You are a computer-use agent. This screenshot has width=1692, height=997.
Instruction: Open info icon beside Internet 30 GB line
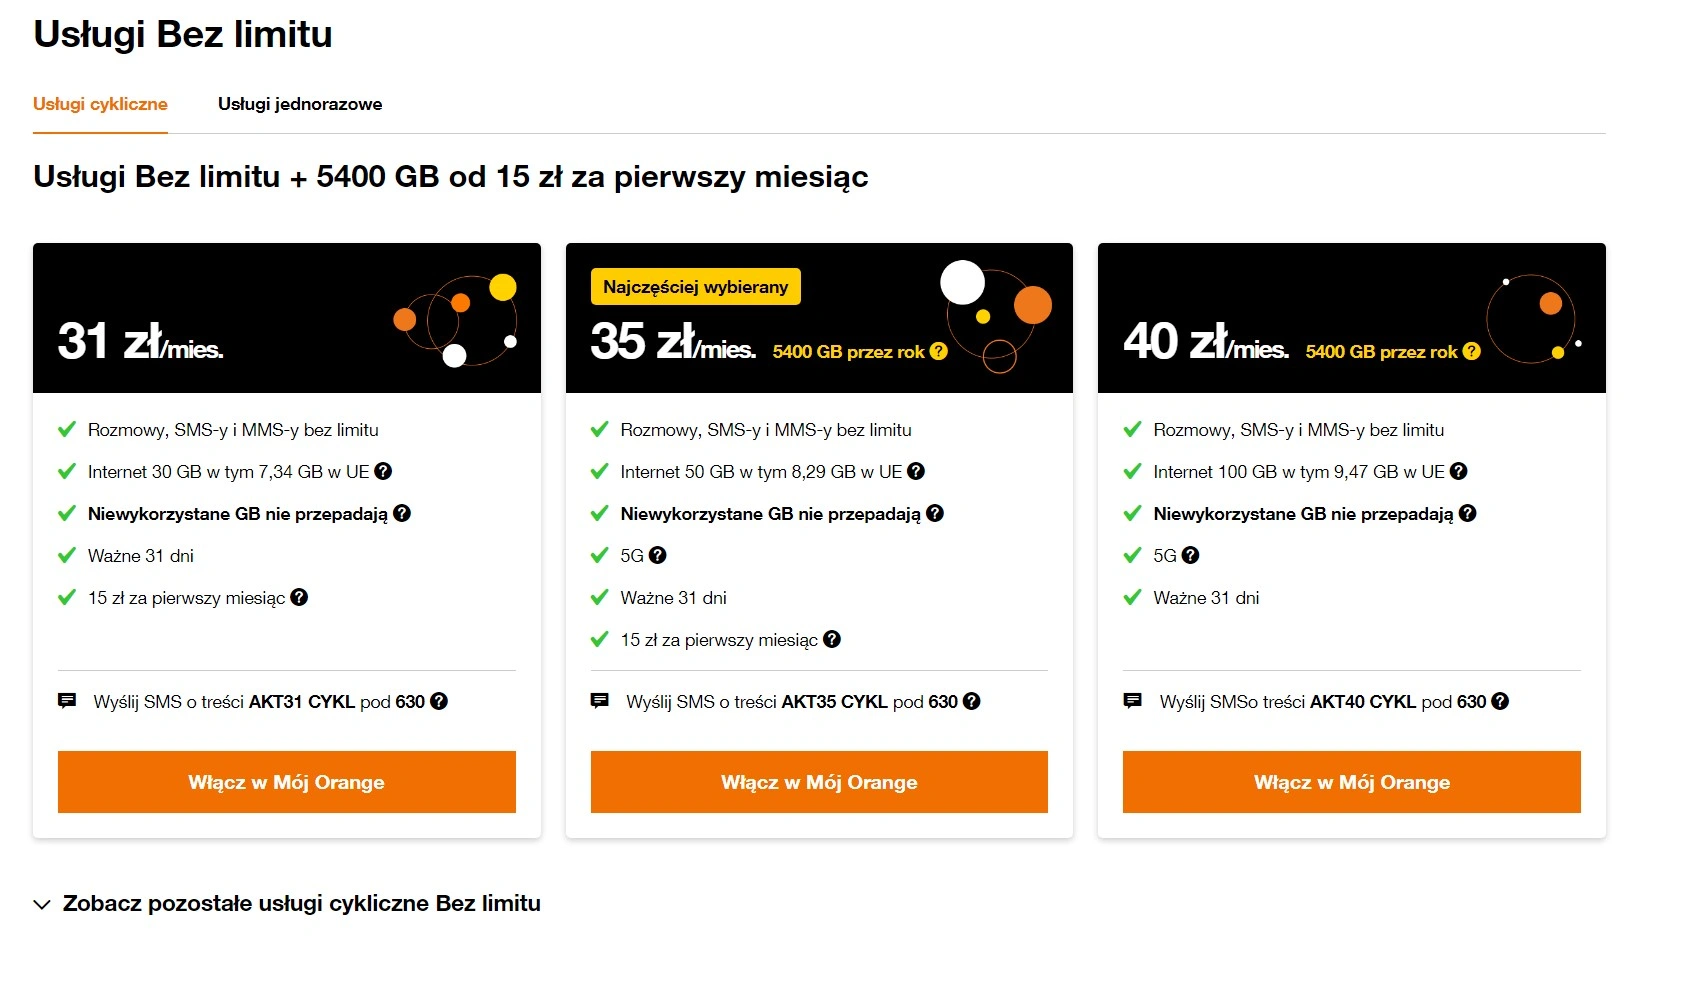click(383, 471)
